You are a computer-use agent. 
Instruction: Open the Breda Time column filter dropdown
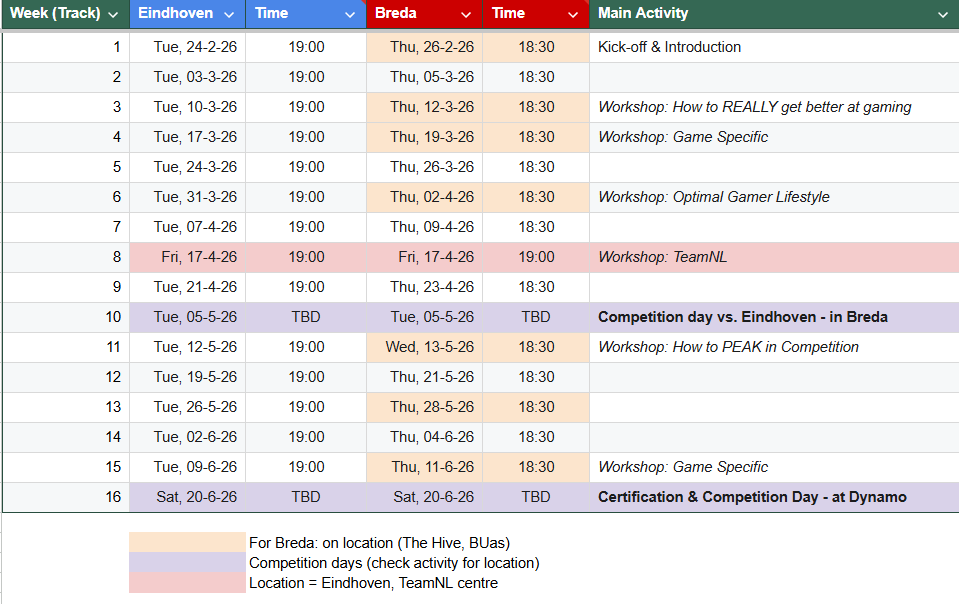pos(573,15)
